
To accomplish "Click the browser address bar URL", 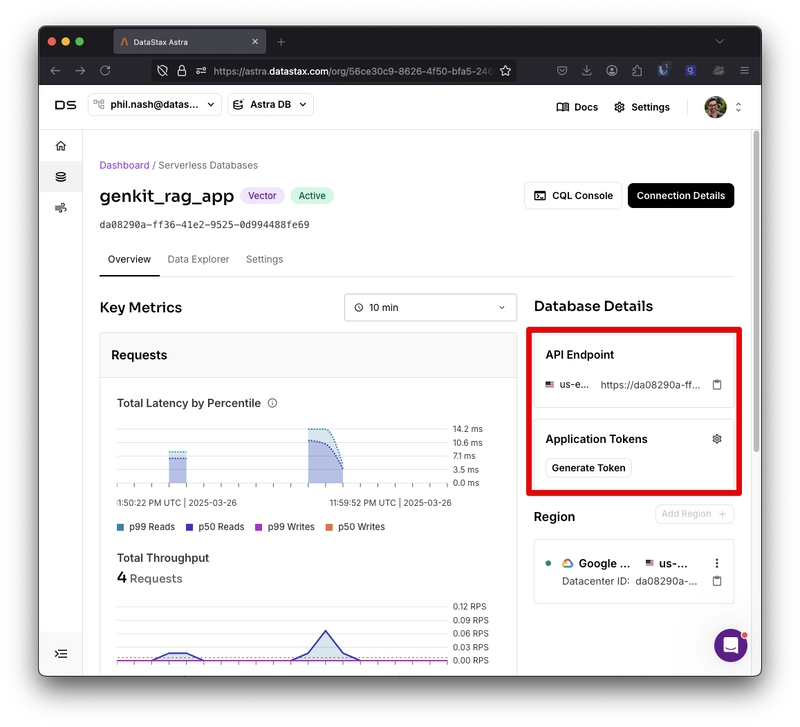I will coord(352,71).
